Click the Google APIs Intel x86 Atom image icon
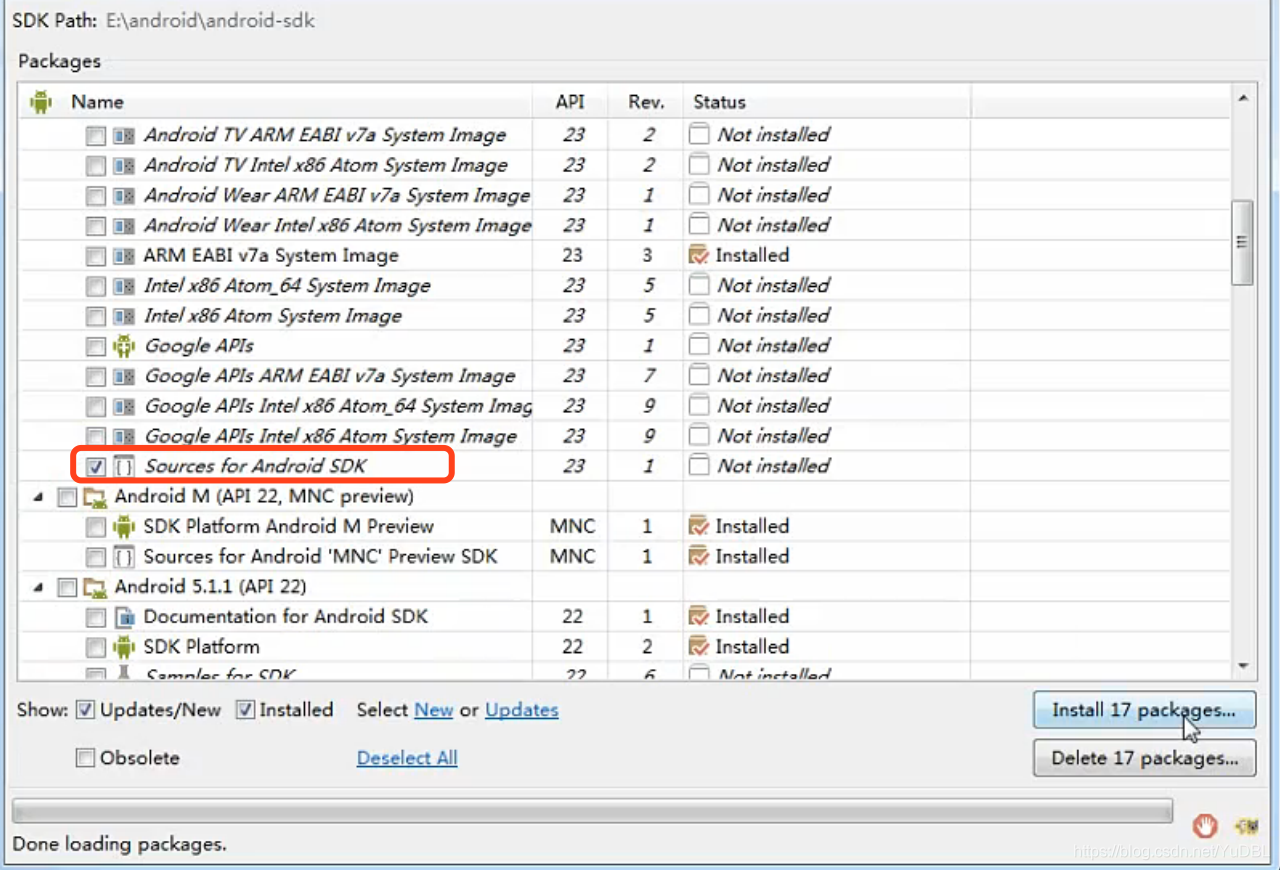The image size is (1280, 870). tap(124, 436)
